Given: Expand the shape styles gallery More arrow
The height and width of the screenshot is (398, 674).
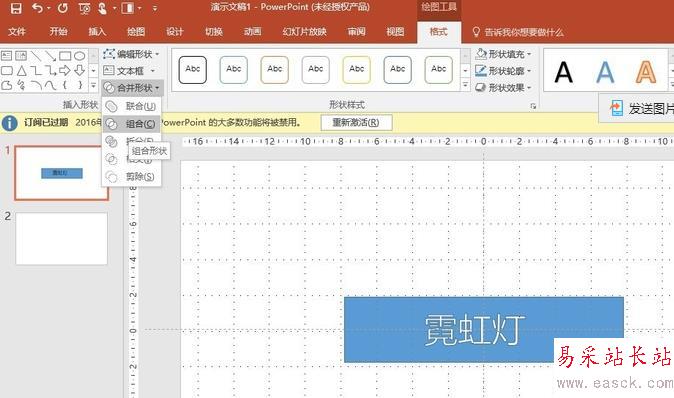Looking at the screenshot, I should (465, 86).
